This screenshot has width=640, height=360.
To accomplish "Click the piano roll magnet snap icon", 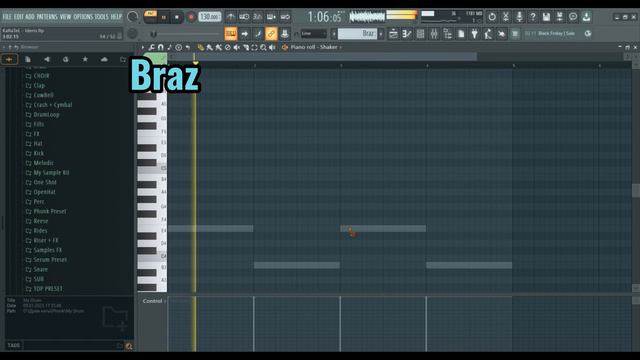I will tap(160, 47).
